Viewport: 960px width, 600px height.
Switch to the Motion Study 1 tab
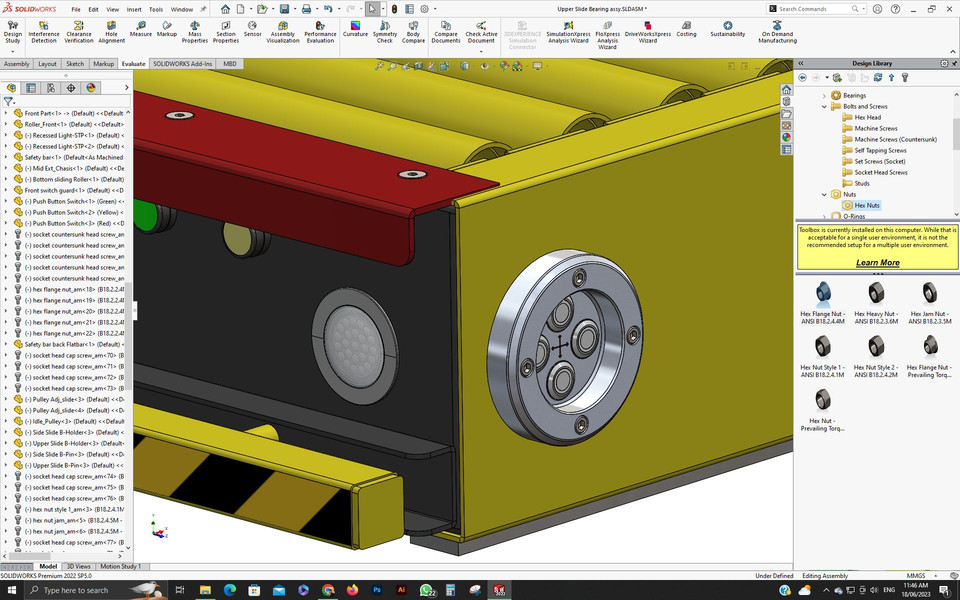tap(120, 566)
